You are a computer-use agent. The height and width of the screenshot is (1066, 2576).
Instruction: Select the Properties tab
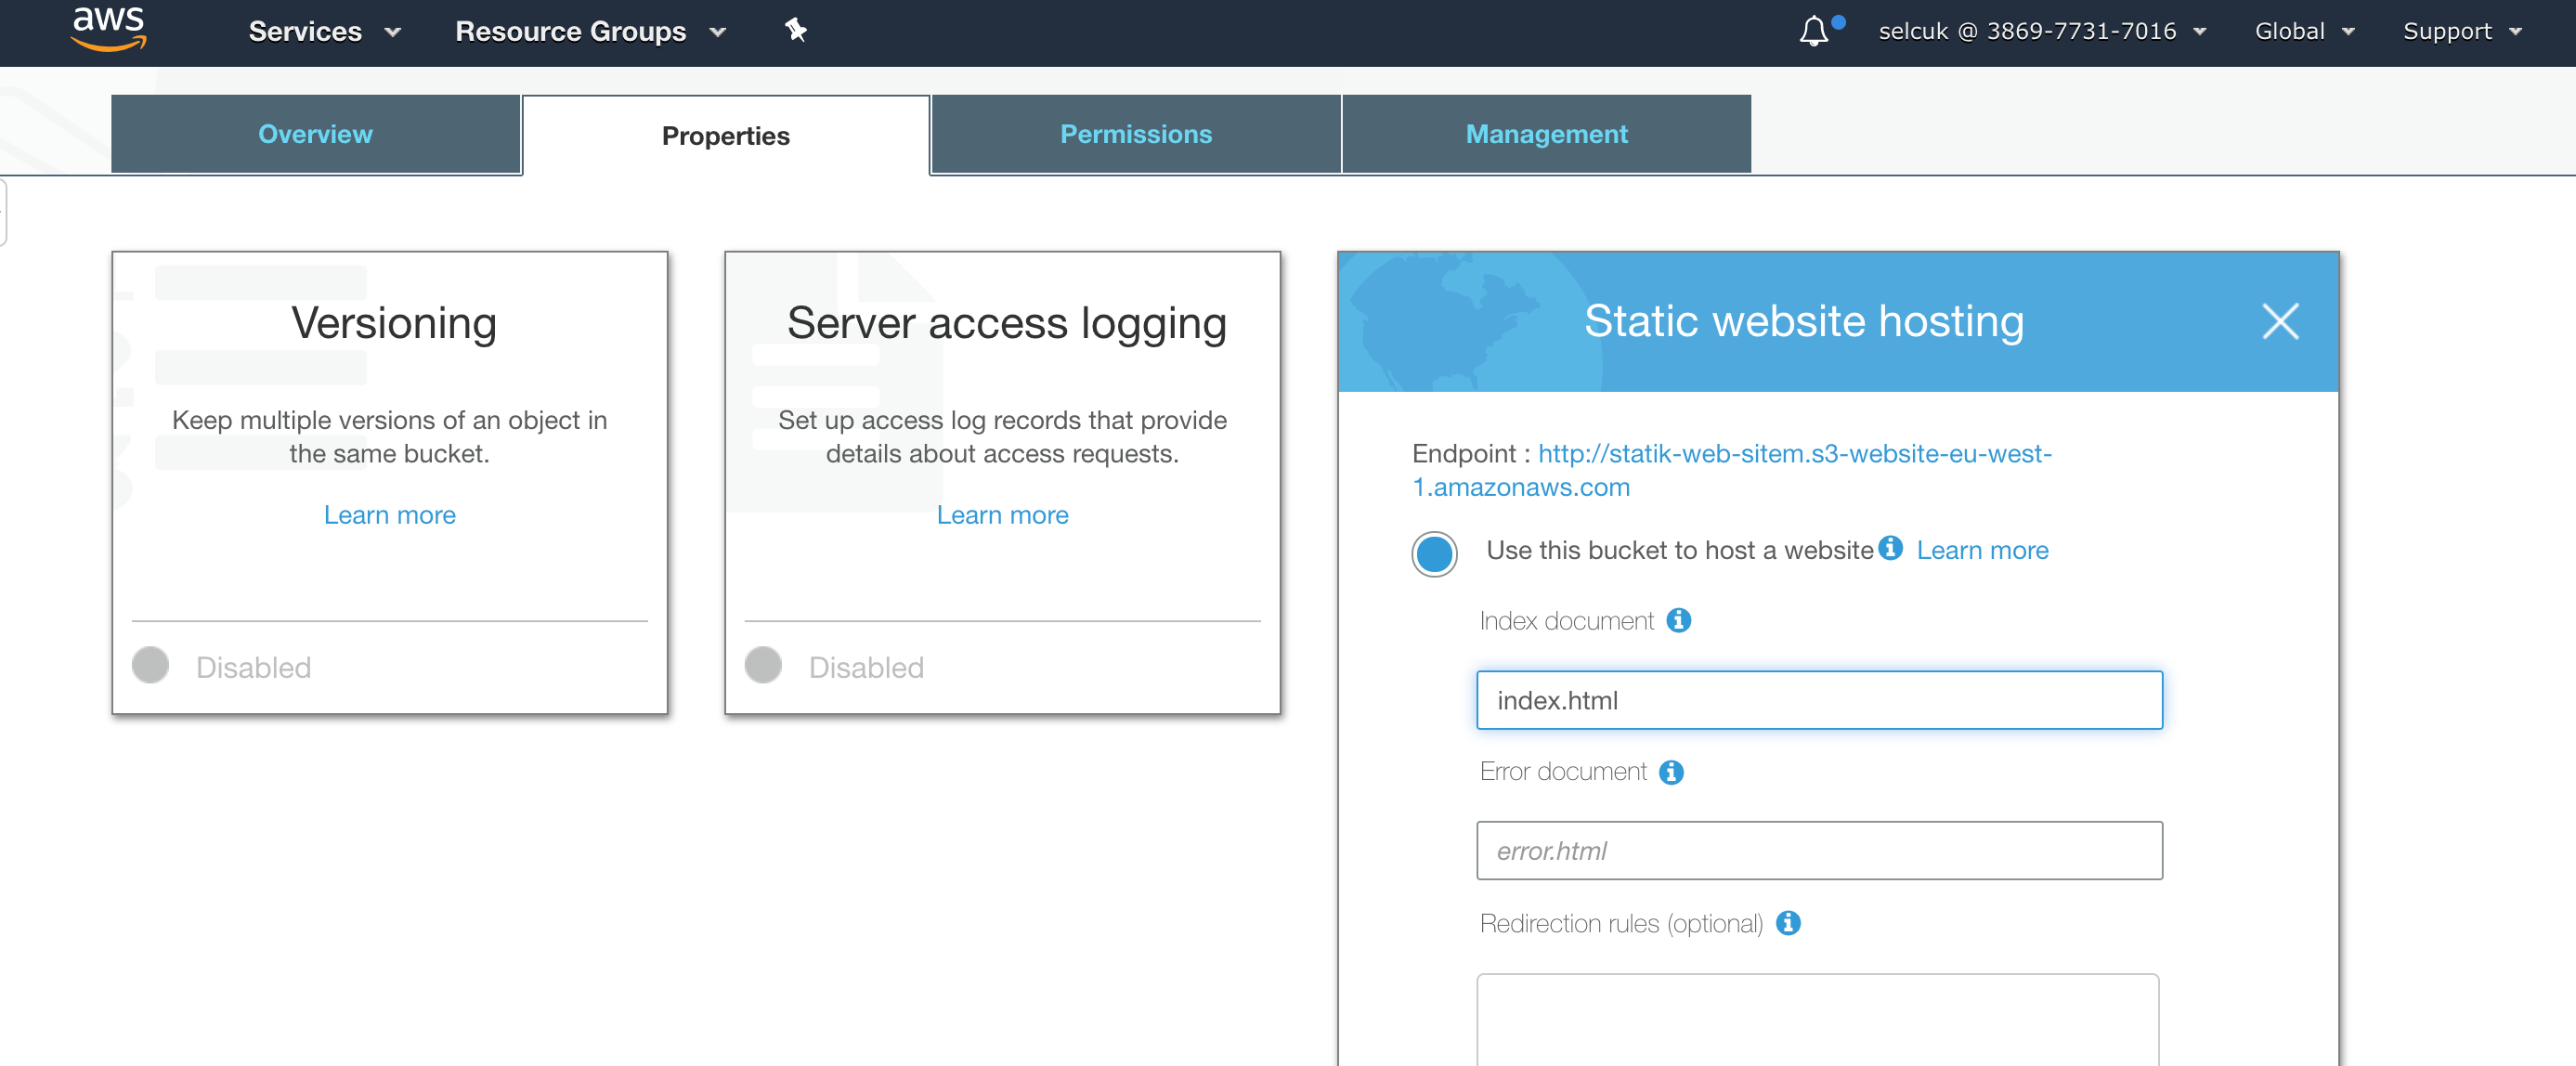pos(726,135)
